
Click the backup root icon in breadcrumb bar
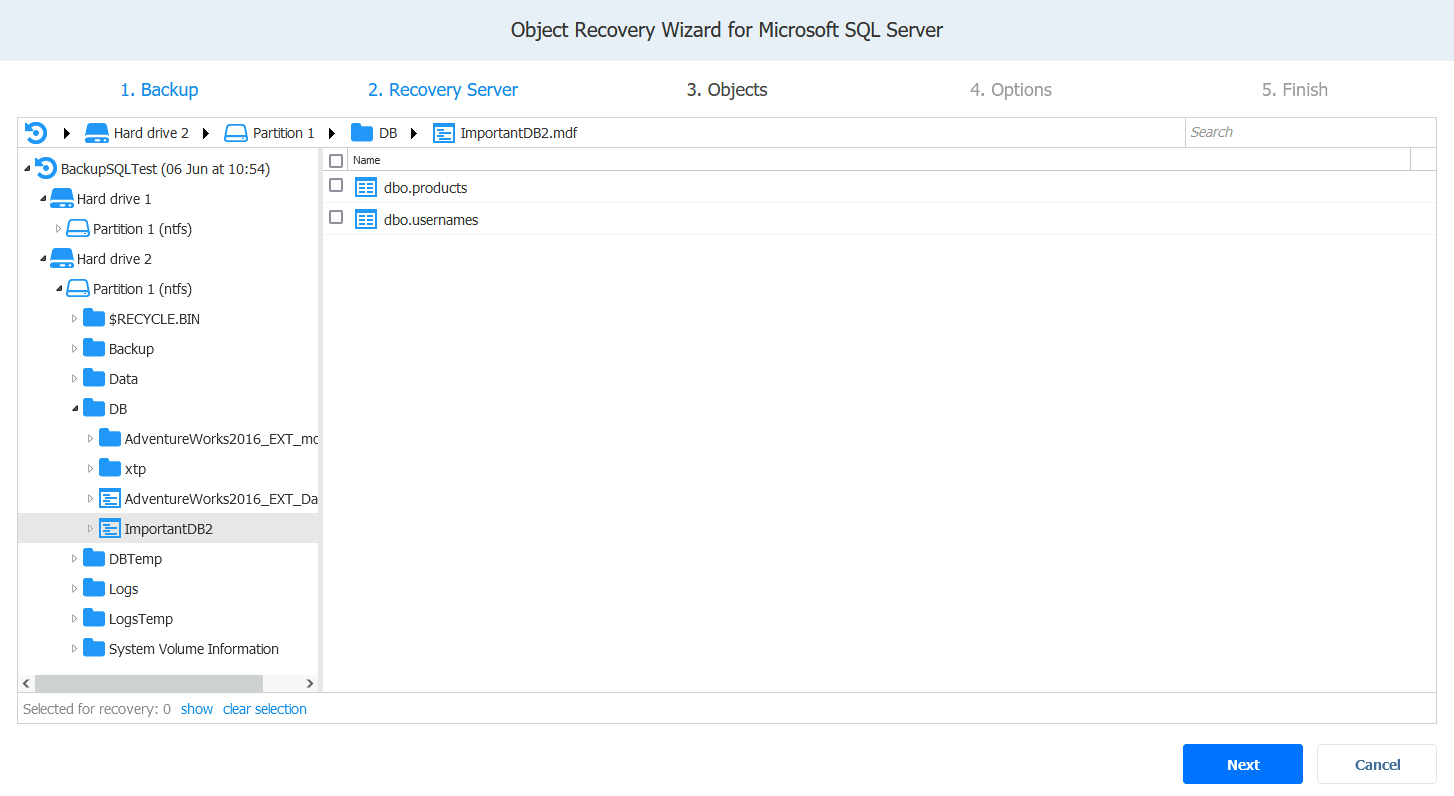pyautogui.click(x=36, y=132)
